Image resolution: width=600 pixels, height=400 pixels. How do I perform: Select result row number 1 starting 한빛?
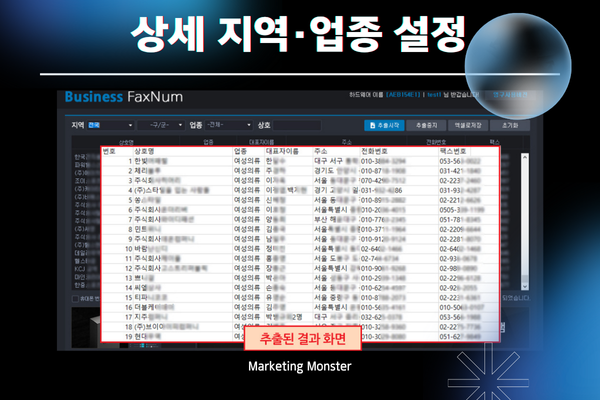pos(300,161)
